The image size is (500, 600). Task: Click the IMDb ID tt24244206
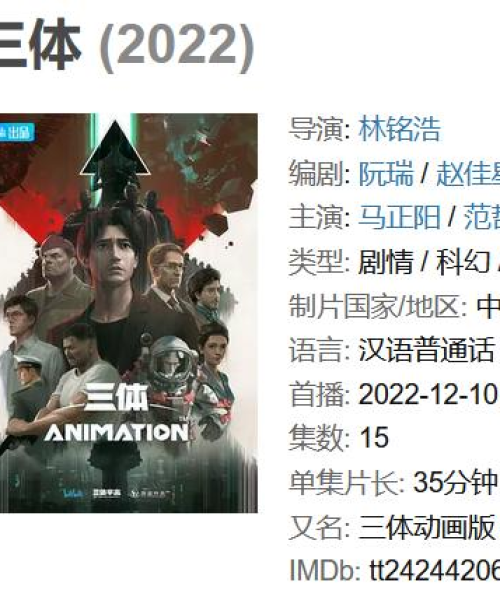pyautogui.click(x=434, y=570)
